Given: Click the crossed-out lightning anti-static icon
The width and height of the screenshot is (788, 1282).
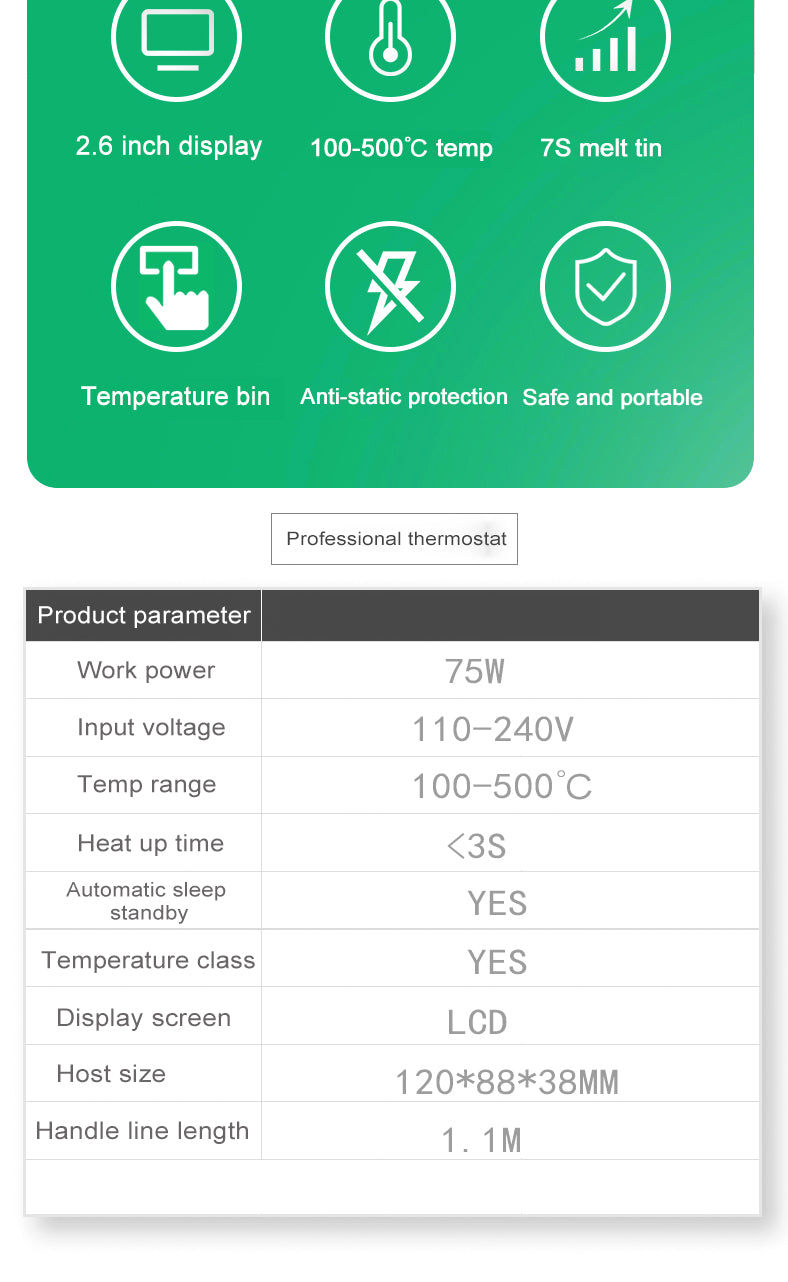Looking at the screenshot, I should pyautogui.click(x=390, y=287).
